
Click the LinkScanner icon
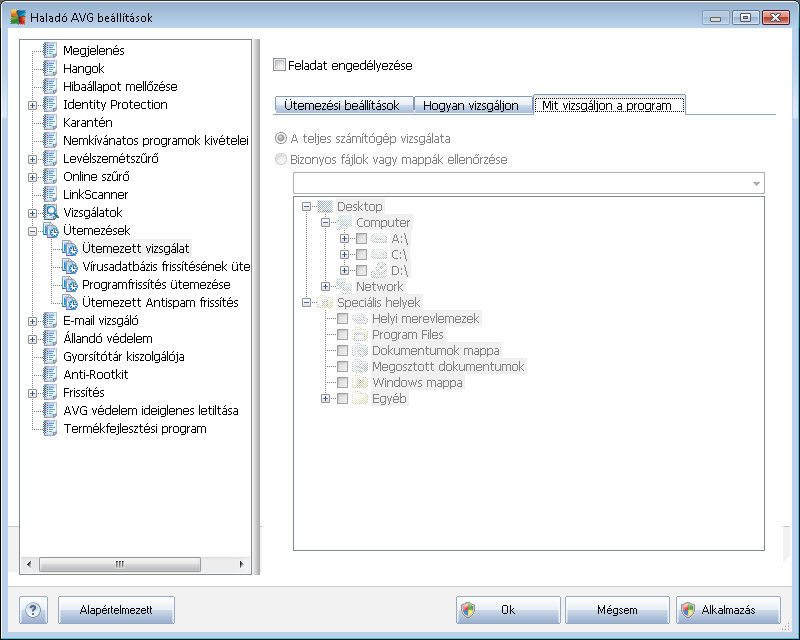50,194
